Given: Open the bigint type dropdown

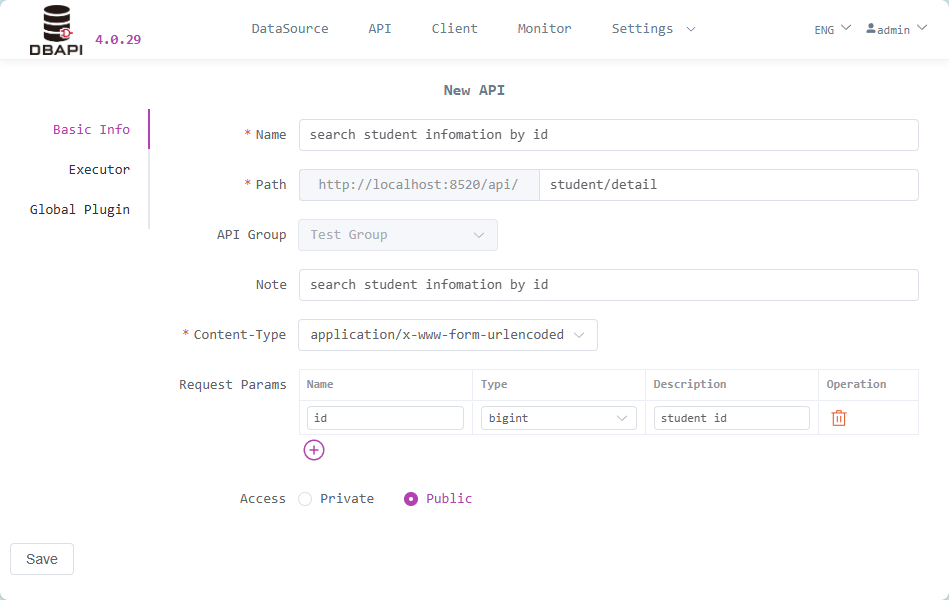Looking at the screenshot, I should coord(558,418).
